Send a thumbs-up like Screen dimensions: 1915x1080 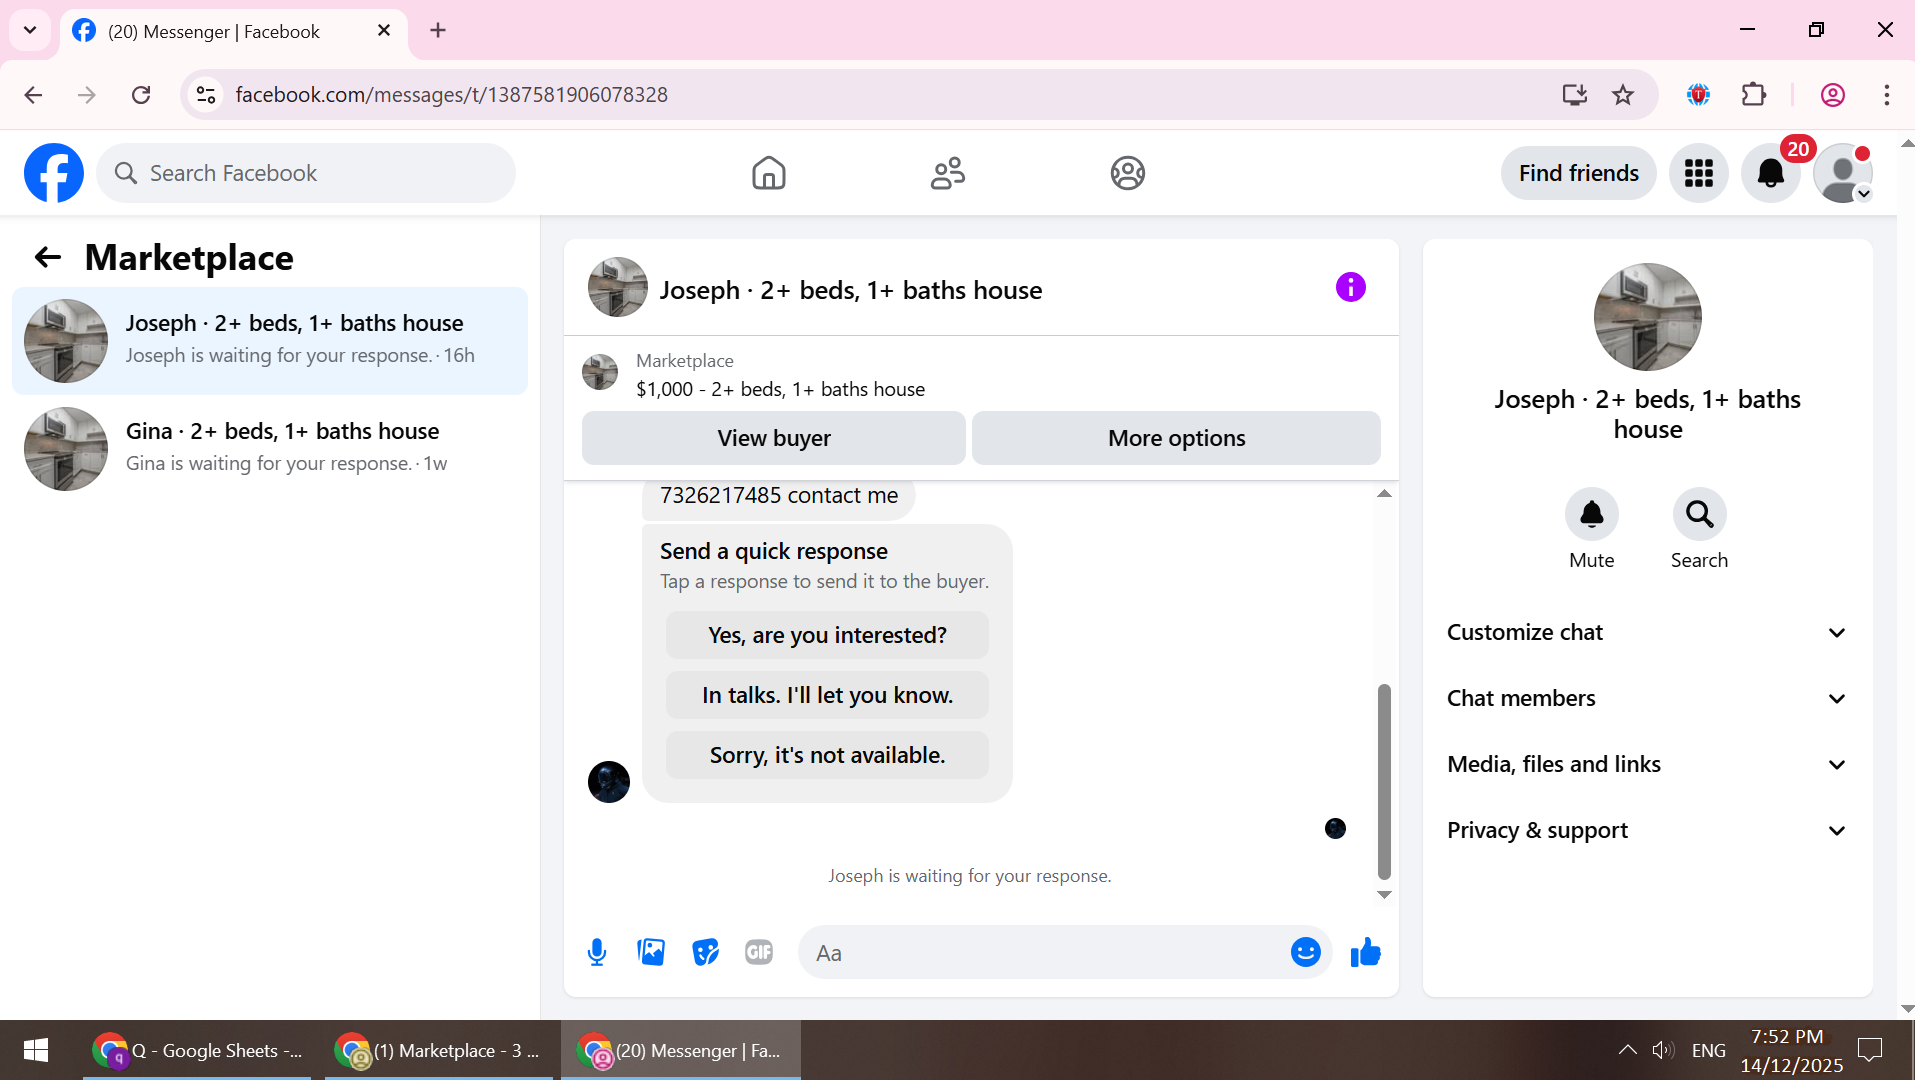[x=1365, y=952]
